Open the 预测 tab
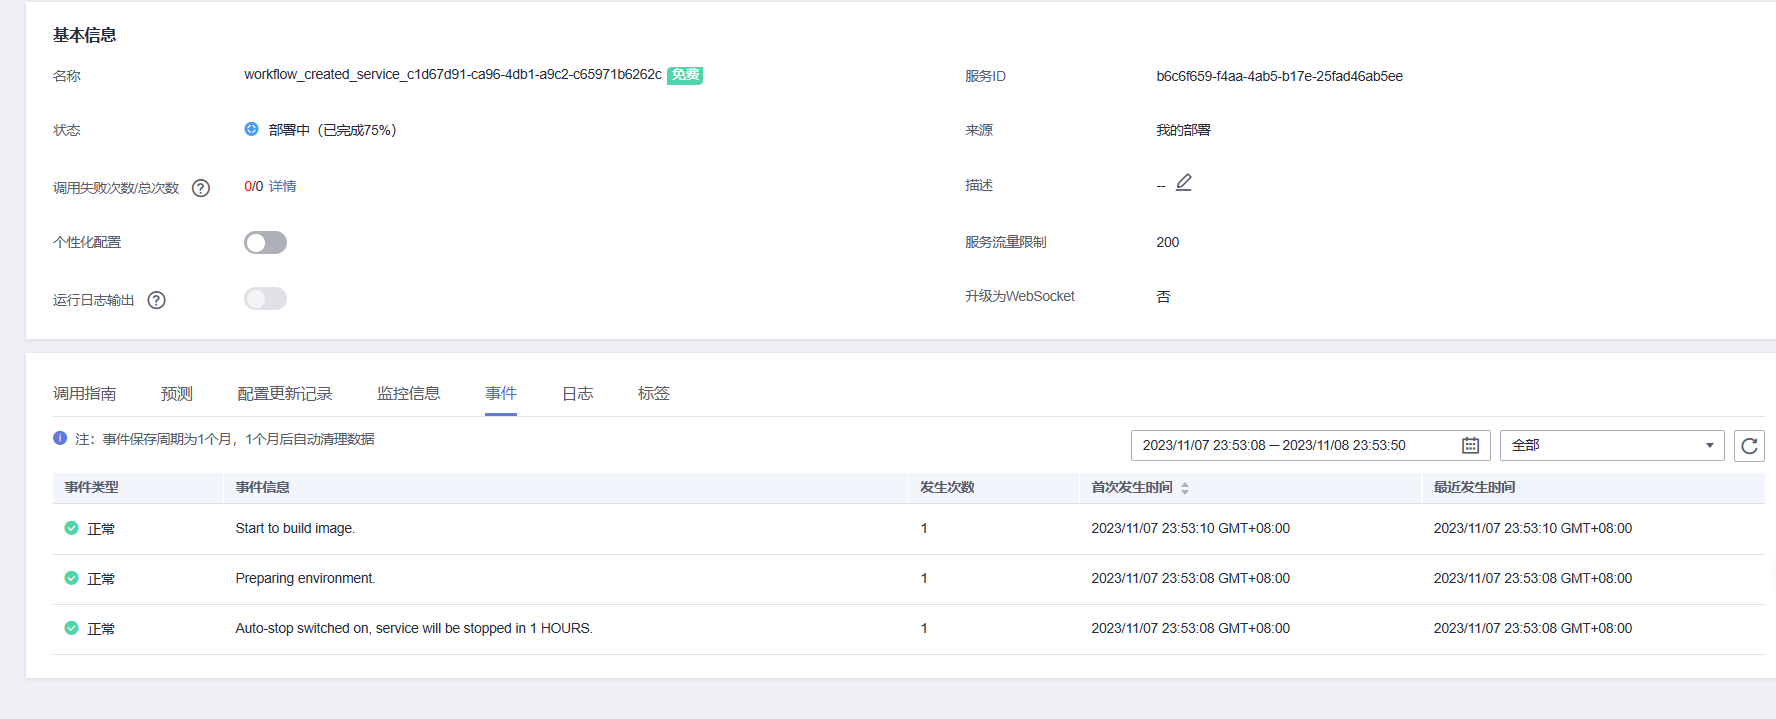This screenshot has width=1776, height=719. click(x=177, y=394)
